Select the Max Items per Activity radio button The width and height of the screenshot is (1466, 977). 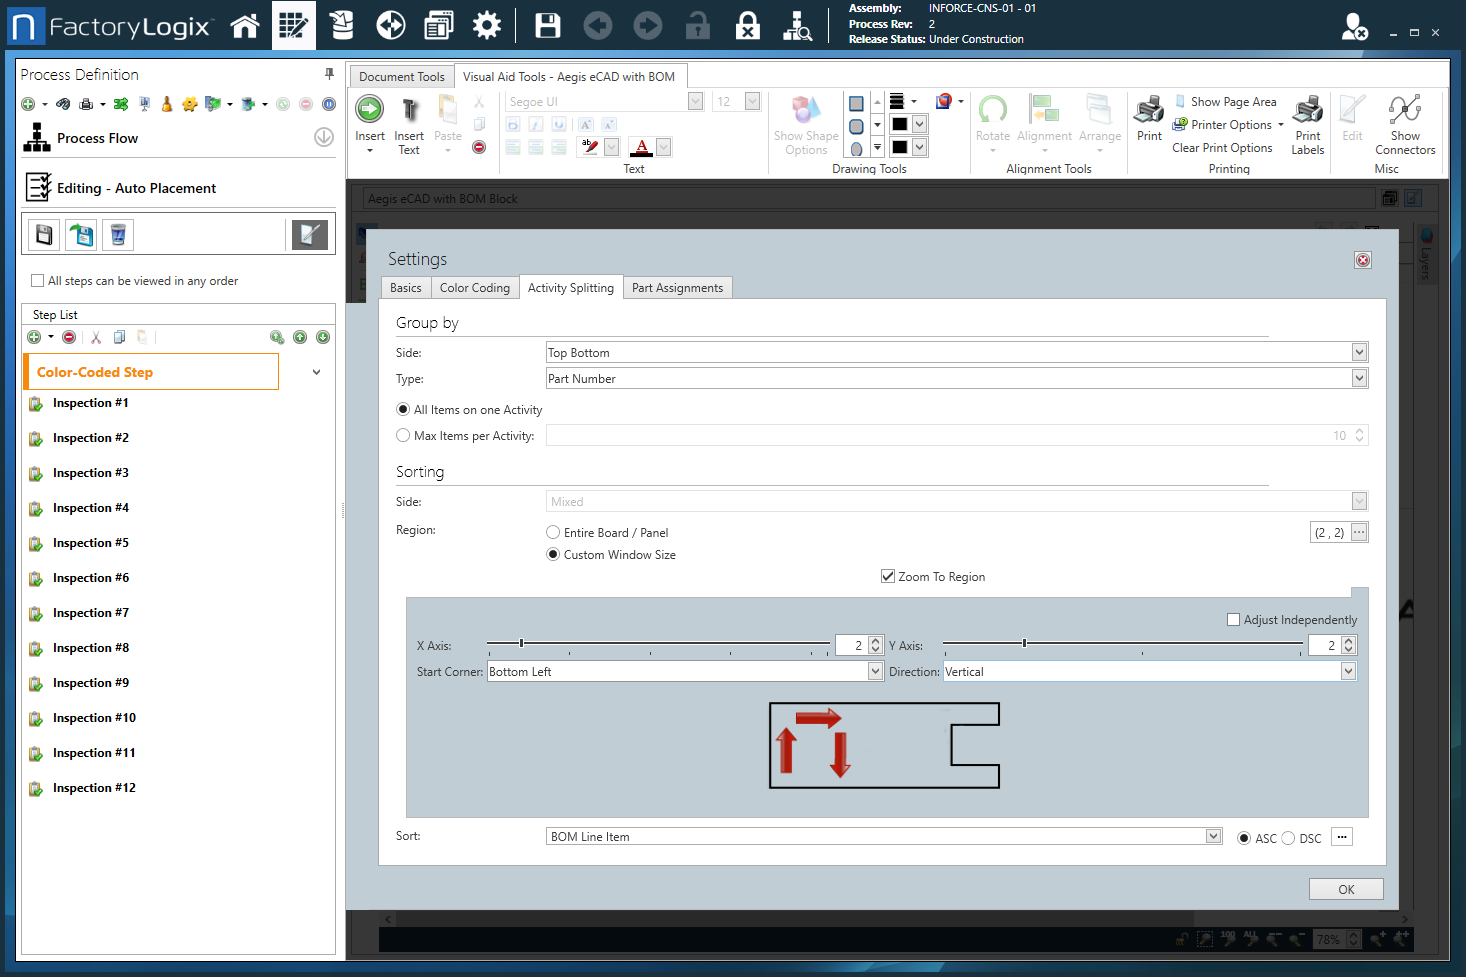pyautogui.click(x=402, y=434)
